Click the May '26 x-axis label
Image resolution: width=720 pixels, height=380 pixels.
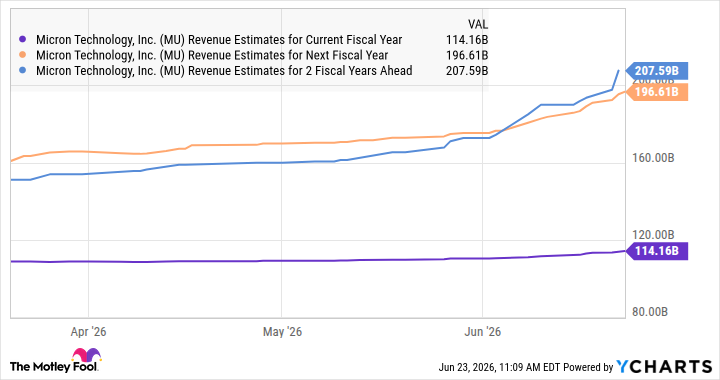coord(282,332)
